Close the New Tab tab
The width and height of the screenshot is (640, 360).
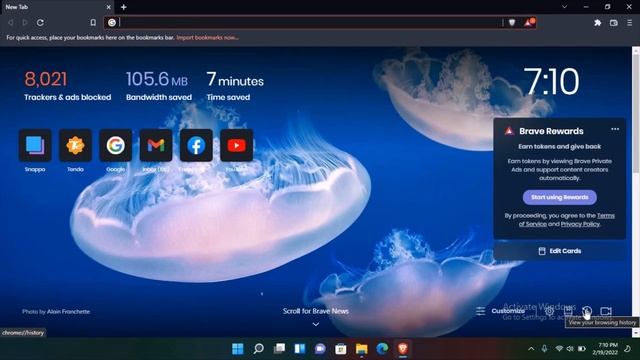(x=109, y=7)
